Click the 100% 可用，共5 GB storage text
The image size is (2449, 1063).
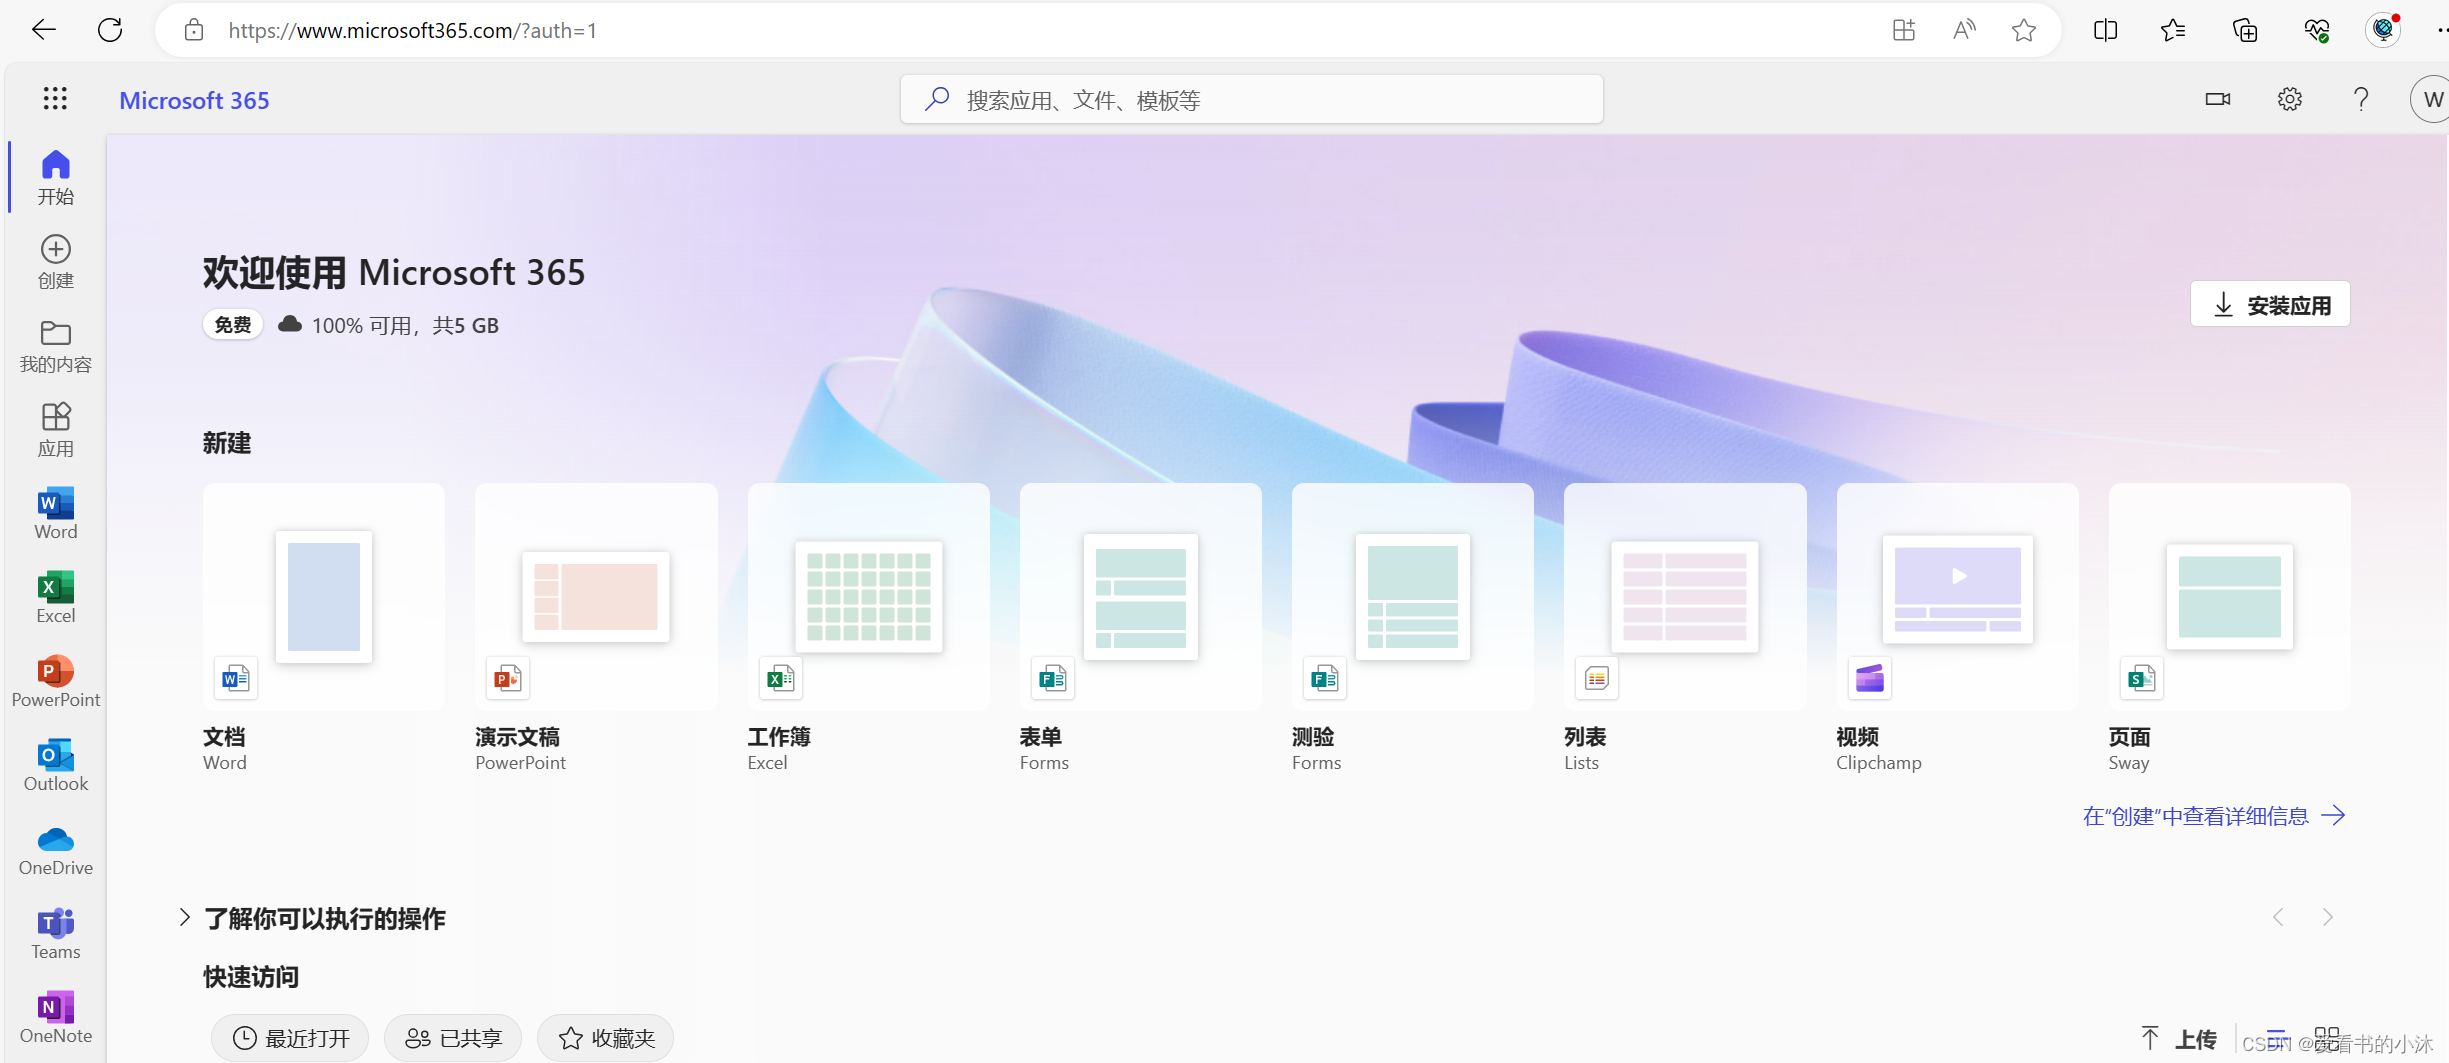coord(405,325)
